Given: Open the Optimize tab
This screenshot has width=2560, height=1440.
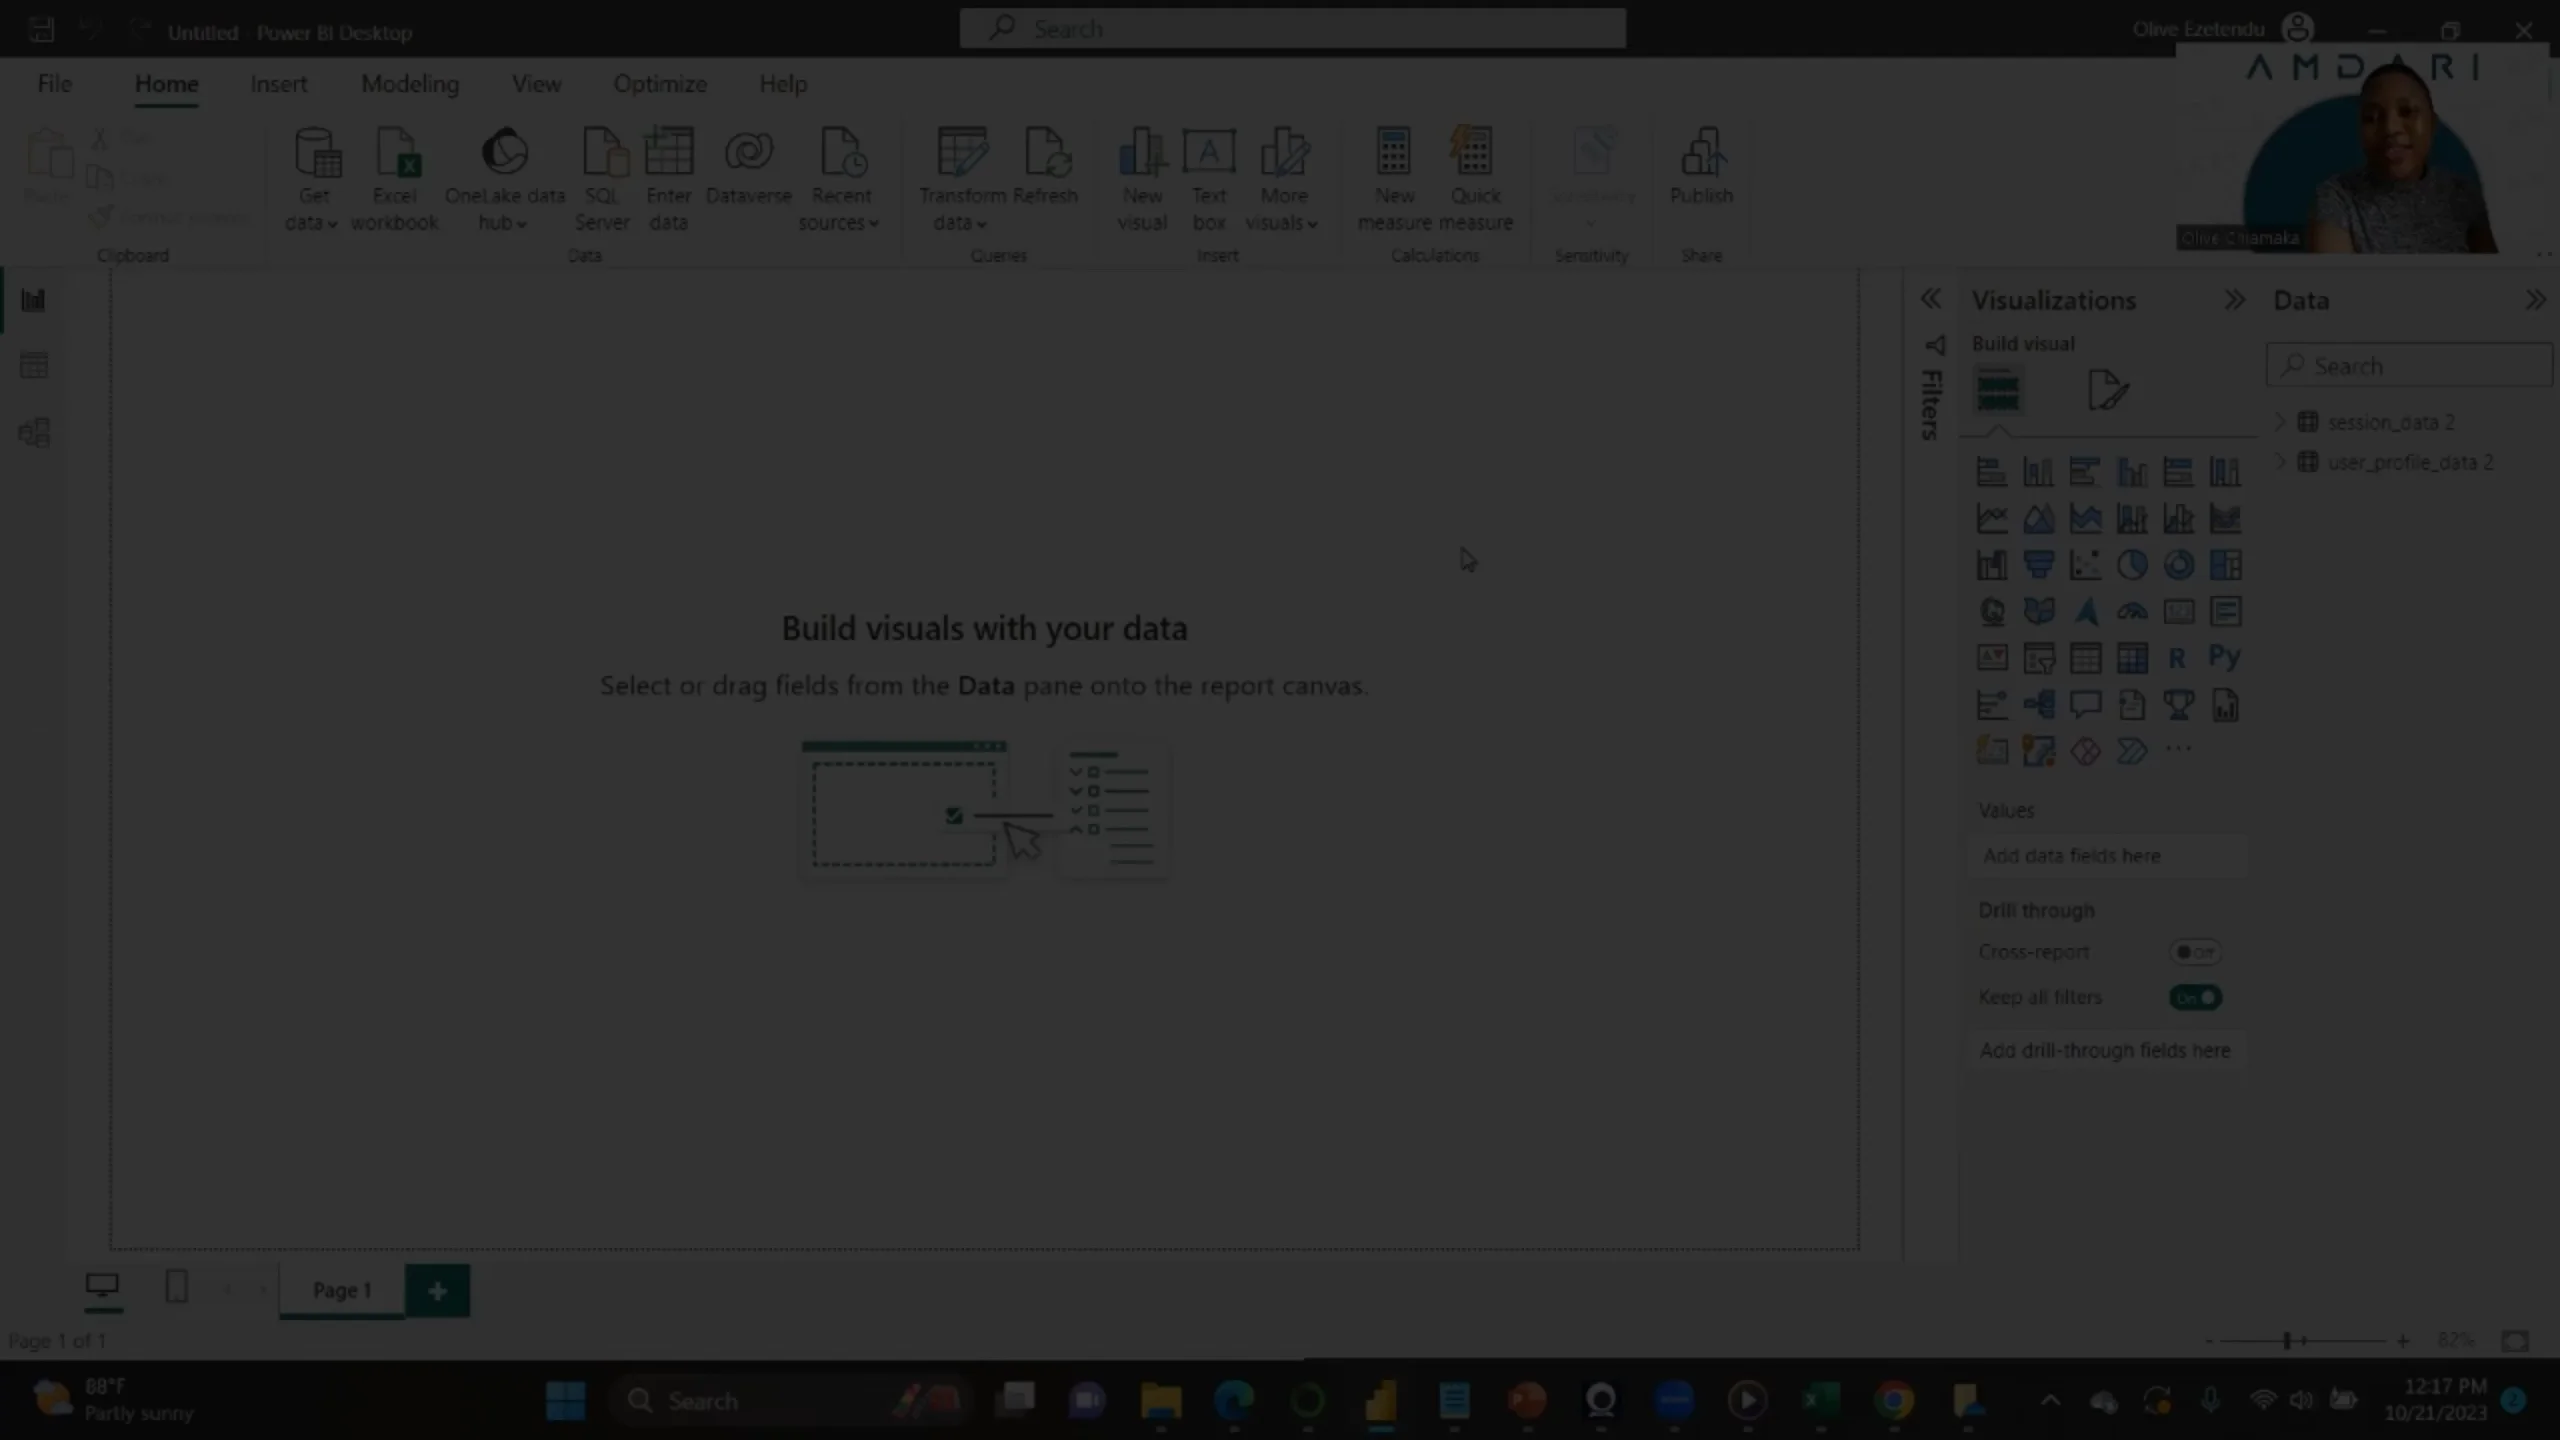Looking at the screenshot, I should click(660, 84).
